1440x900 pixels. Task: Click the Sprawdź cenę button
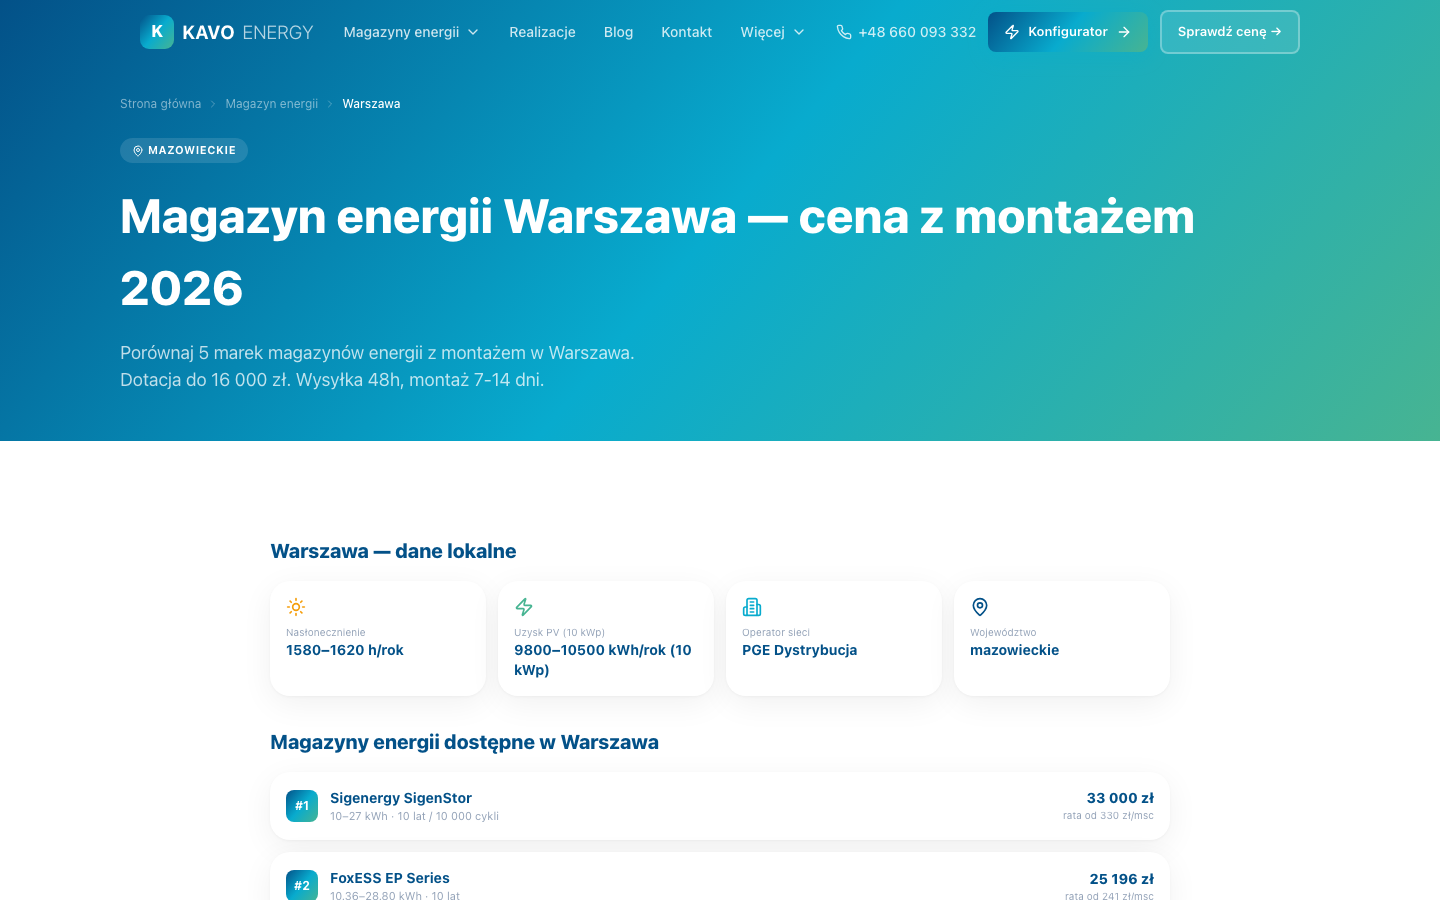[1230, 32]
